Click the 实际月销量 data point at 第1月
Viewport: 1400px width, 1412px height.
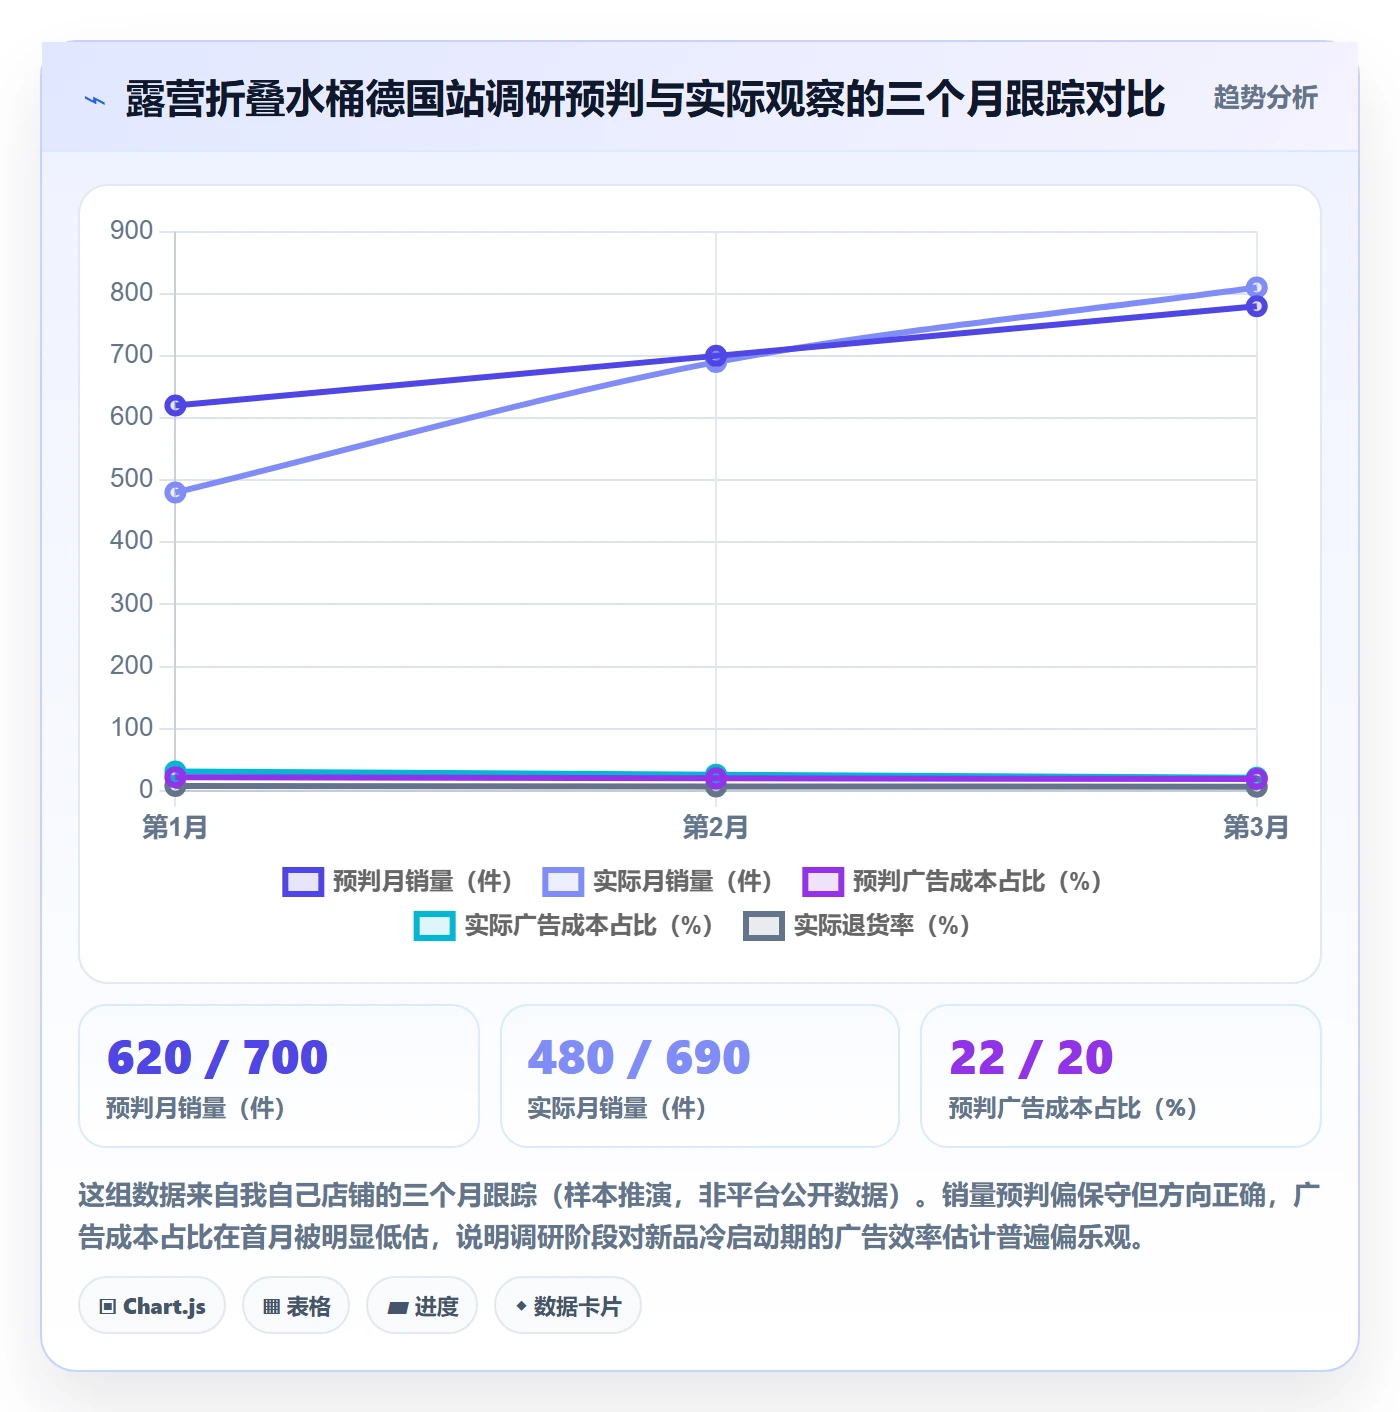coord(175,492)
